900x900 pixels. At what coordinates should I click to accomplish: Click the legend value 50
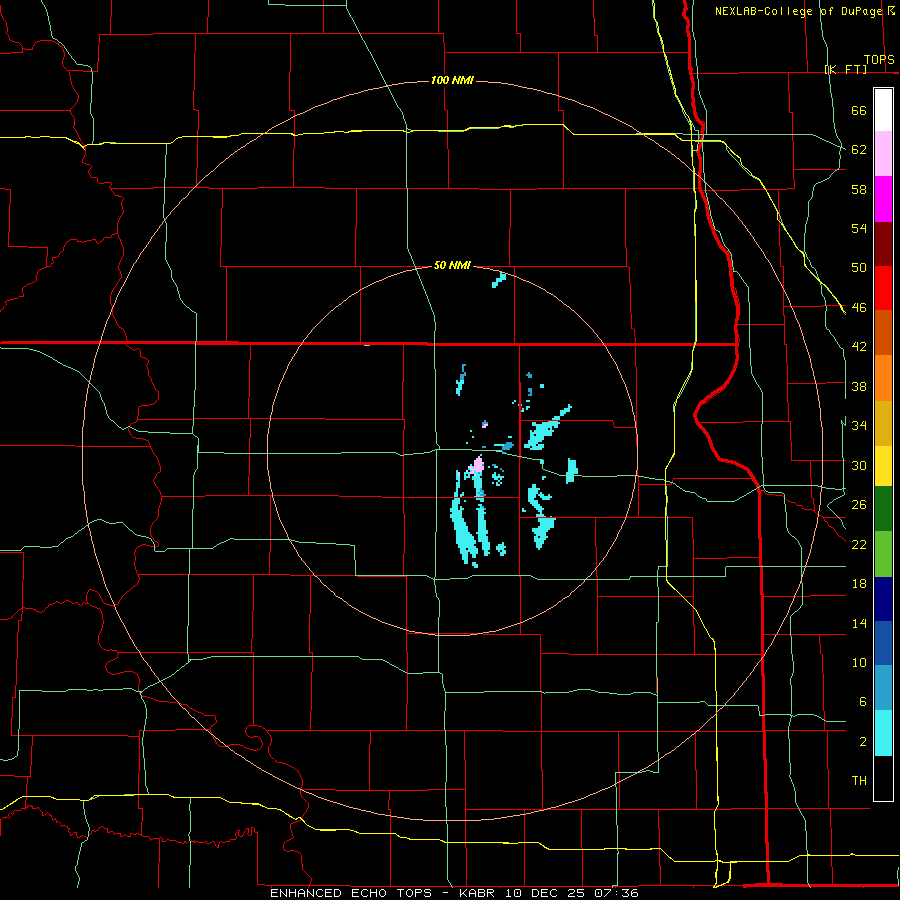[859, 268]
